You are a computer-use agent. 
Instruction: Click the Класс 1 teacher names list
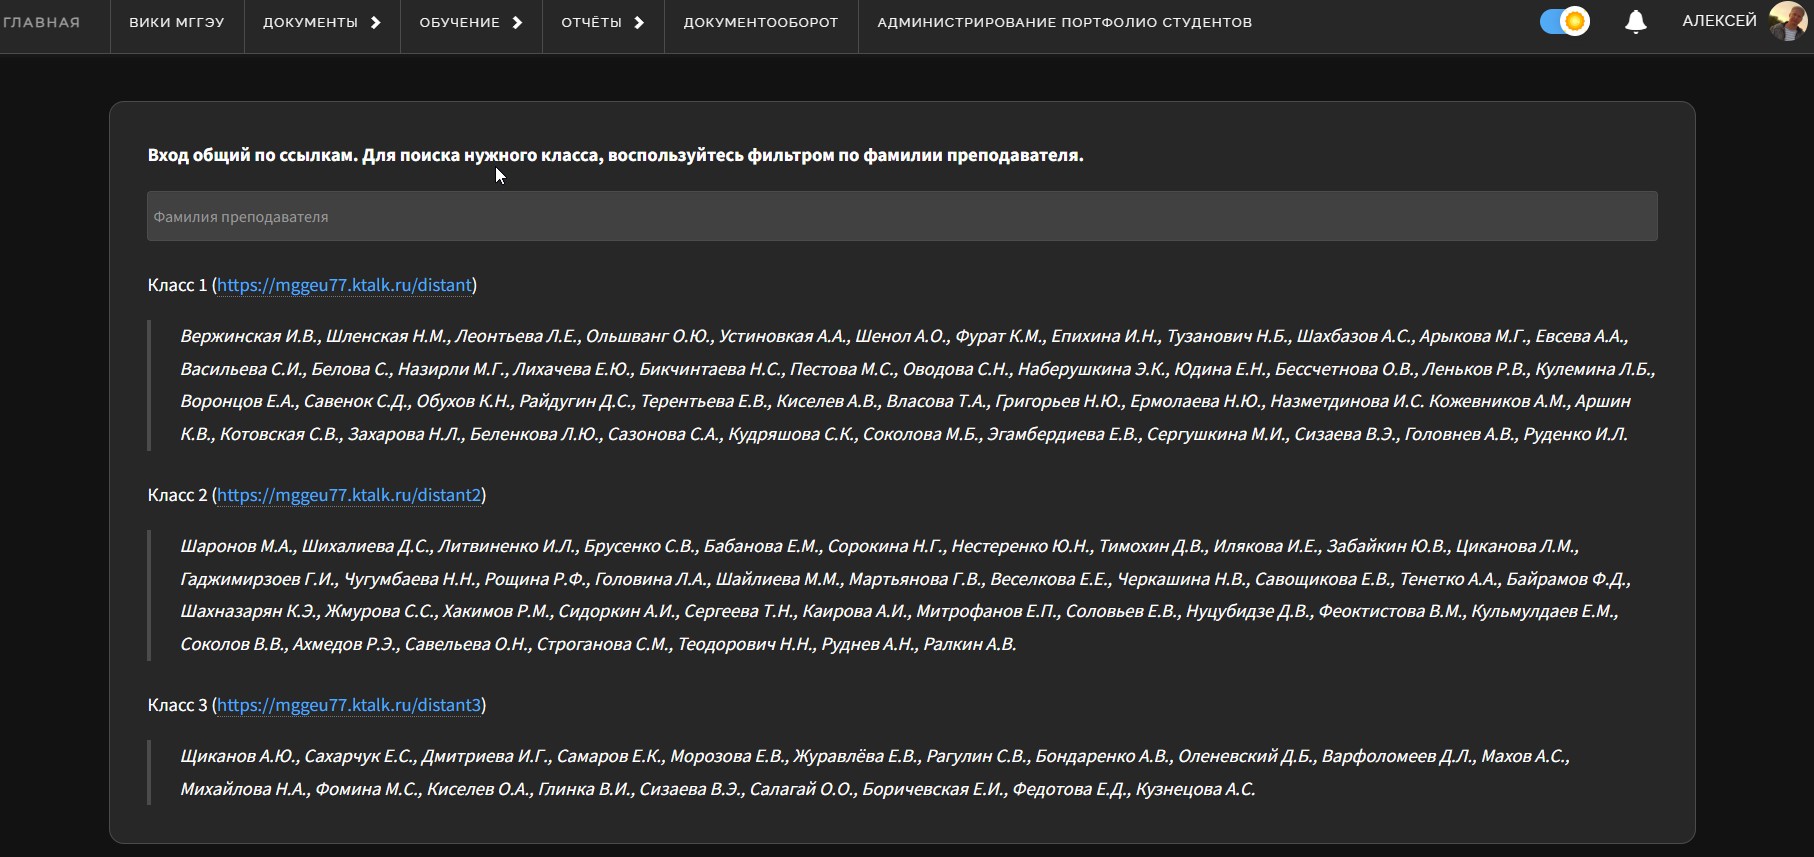coord(916,385)
